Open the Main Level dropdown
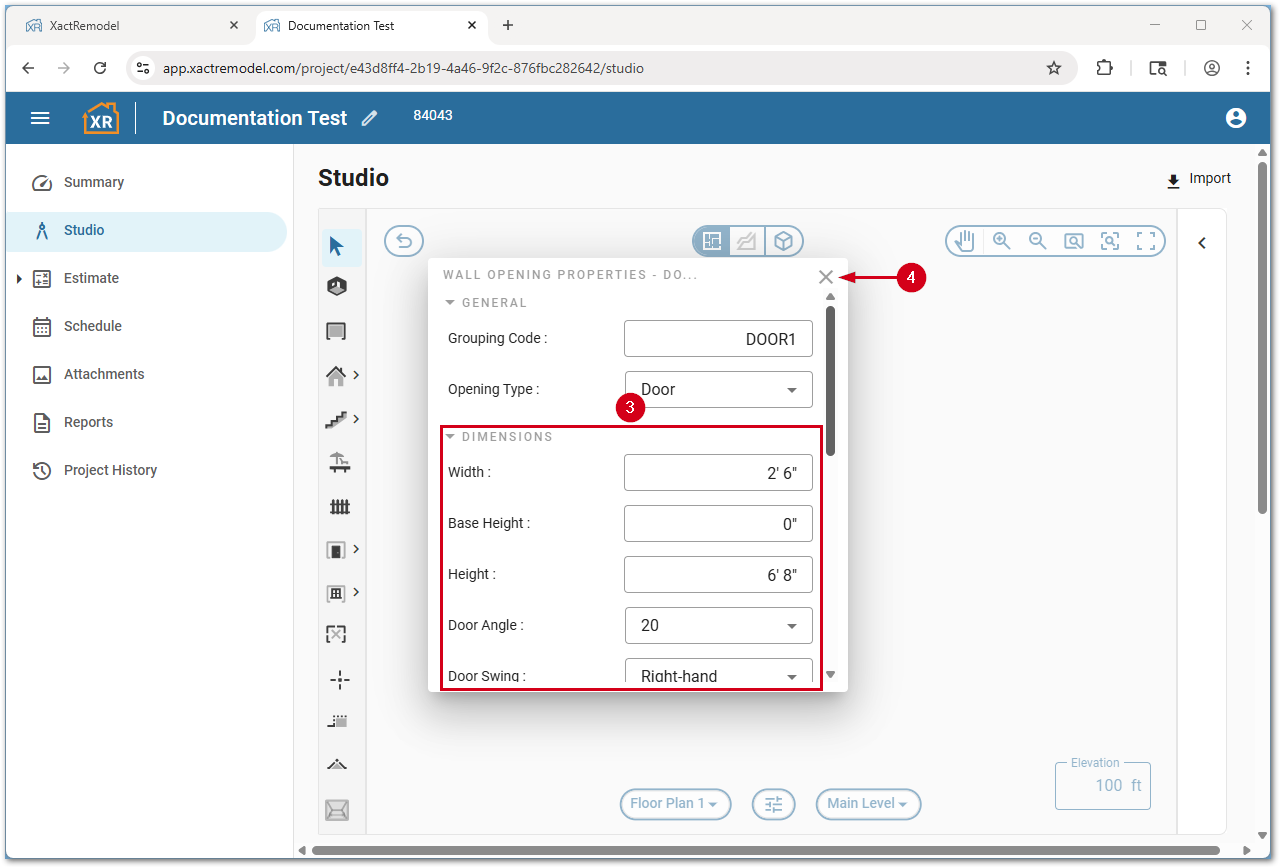The image size is (1280, 868). point(867,804)
